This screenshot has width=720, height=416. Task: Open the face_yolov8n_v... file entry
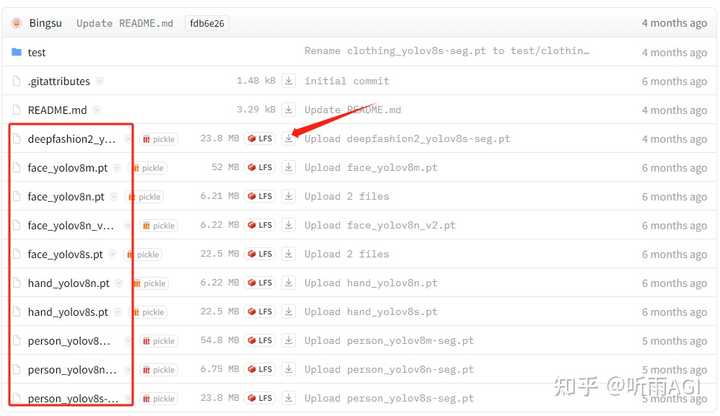pyautogui.click(x=71, y=225)
